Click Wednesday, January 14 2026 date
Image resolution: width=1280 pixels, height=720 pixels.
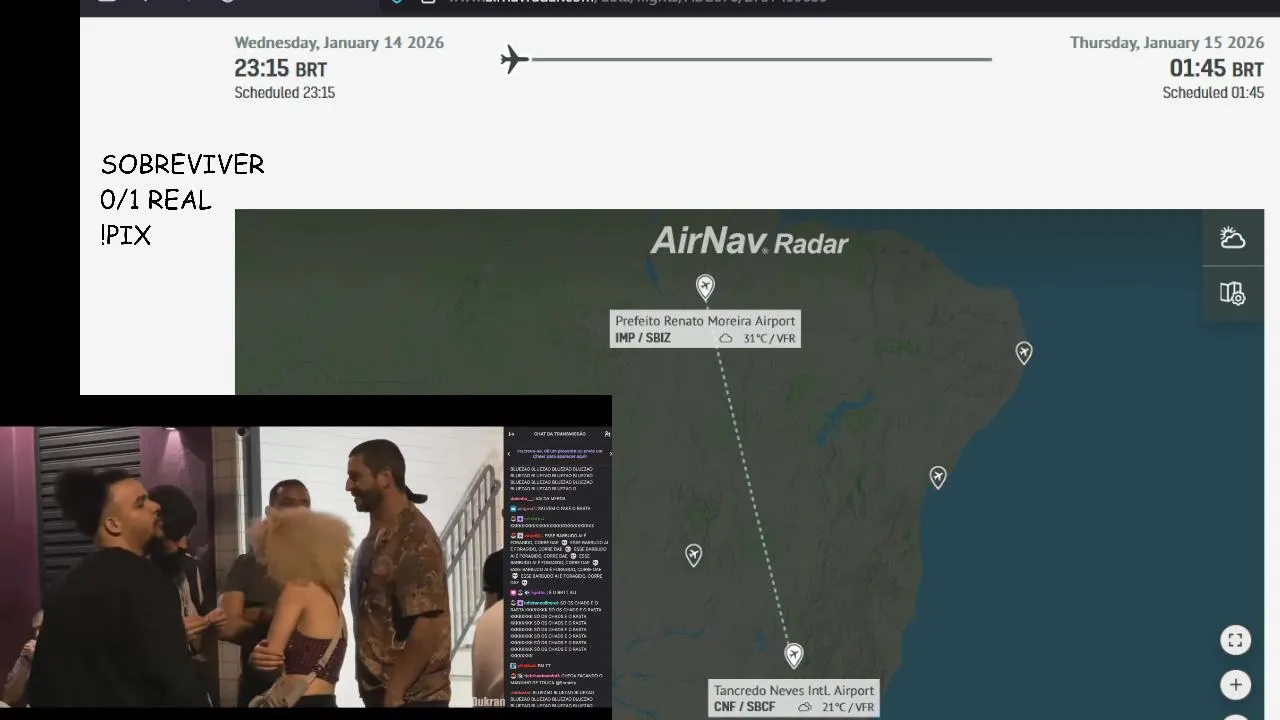pyautogui.click(x=339, y=43)
